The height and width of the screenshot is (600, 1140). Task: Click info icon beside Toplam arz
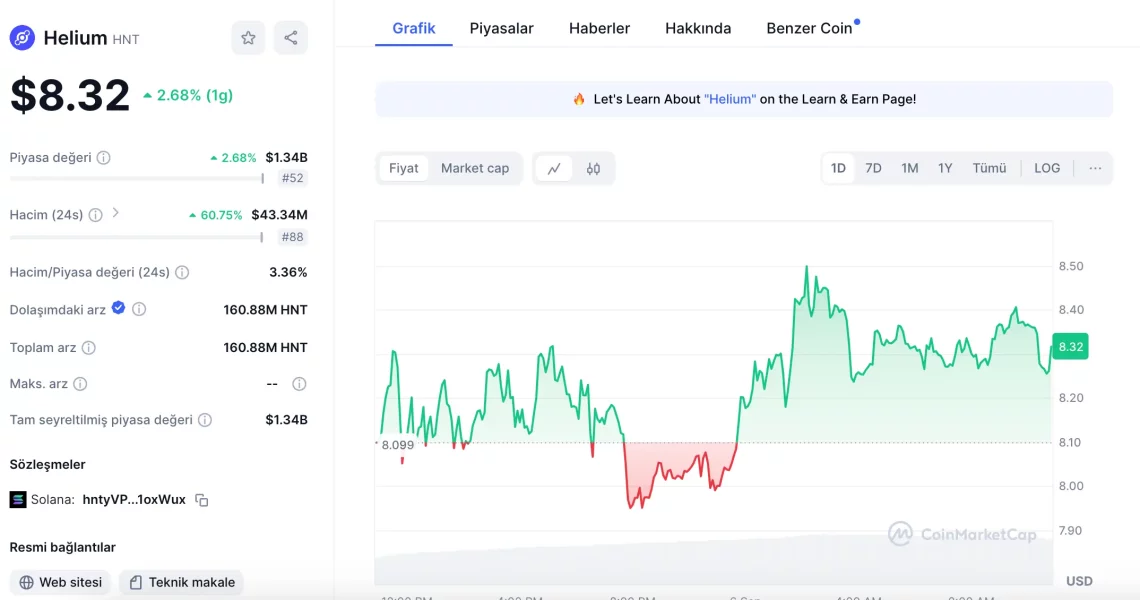point(89,348)
